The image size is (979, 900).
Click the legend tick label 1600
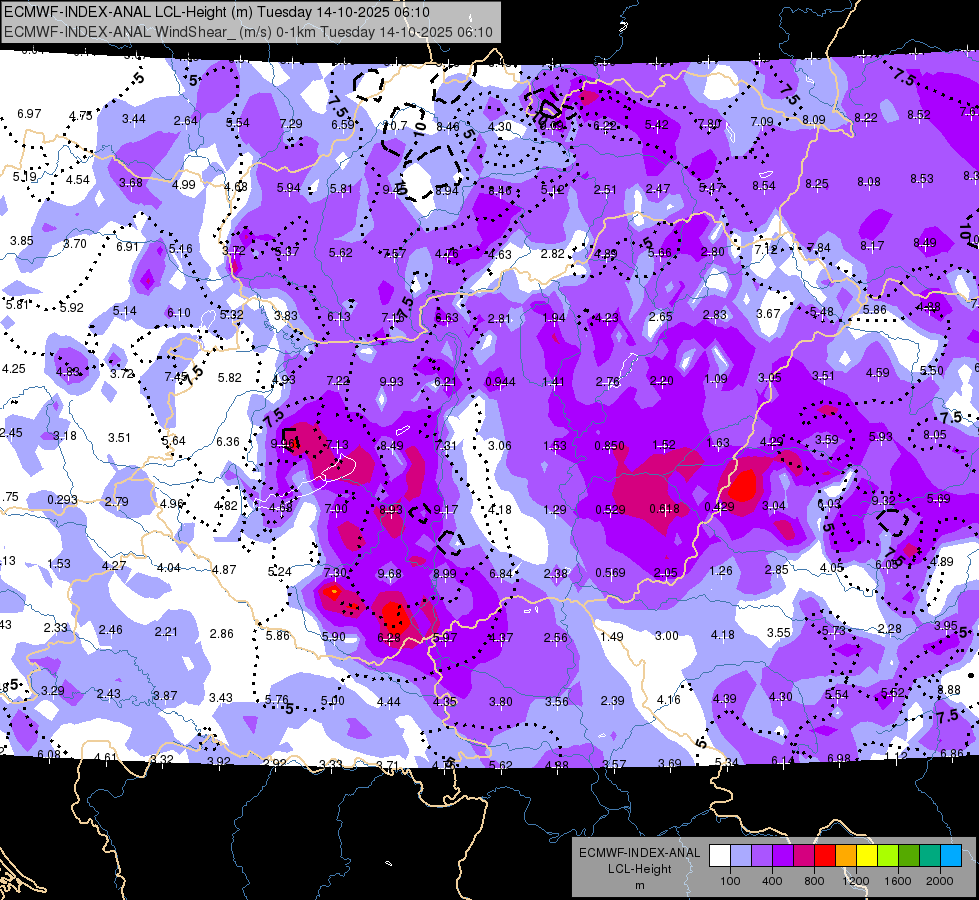(897, 881)
